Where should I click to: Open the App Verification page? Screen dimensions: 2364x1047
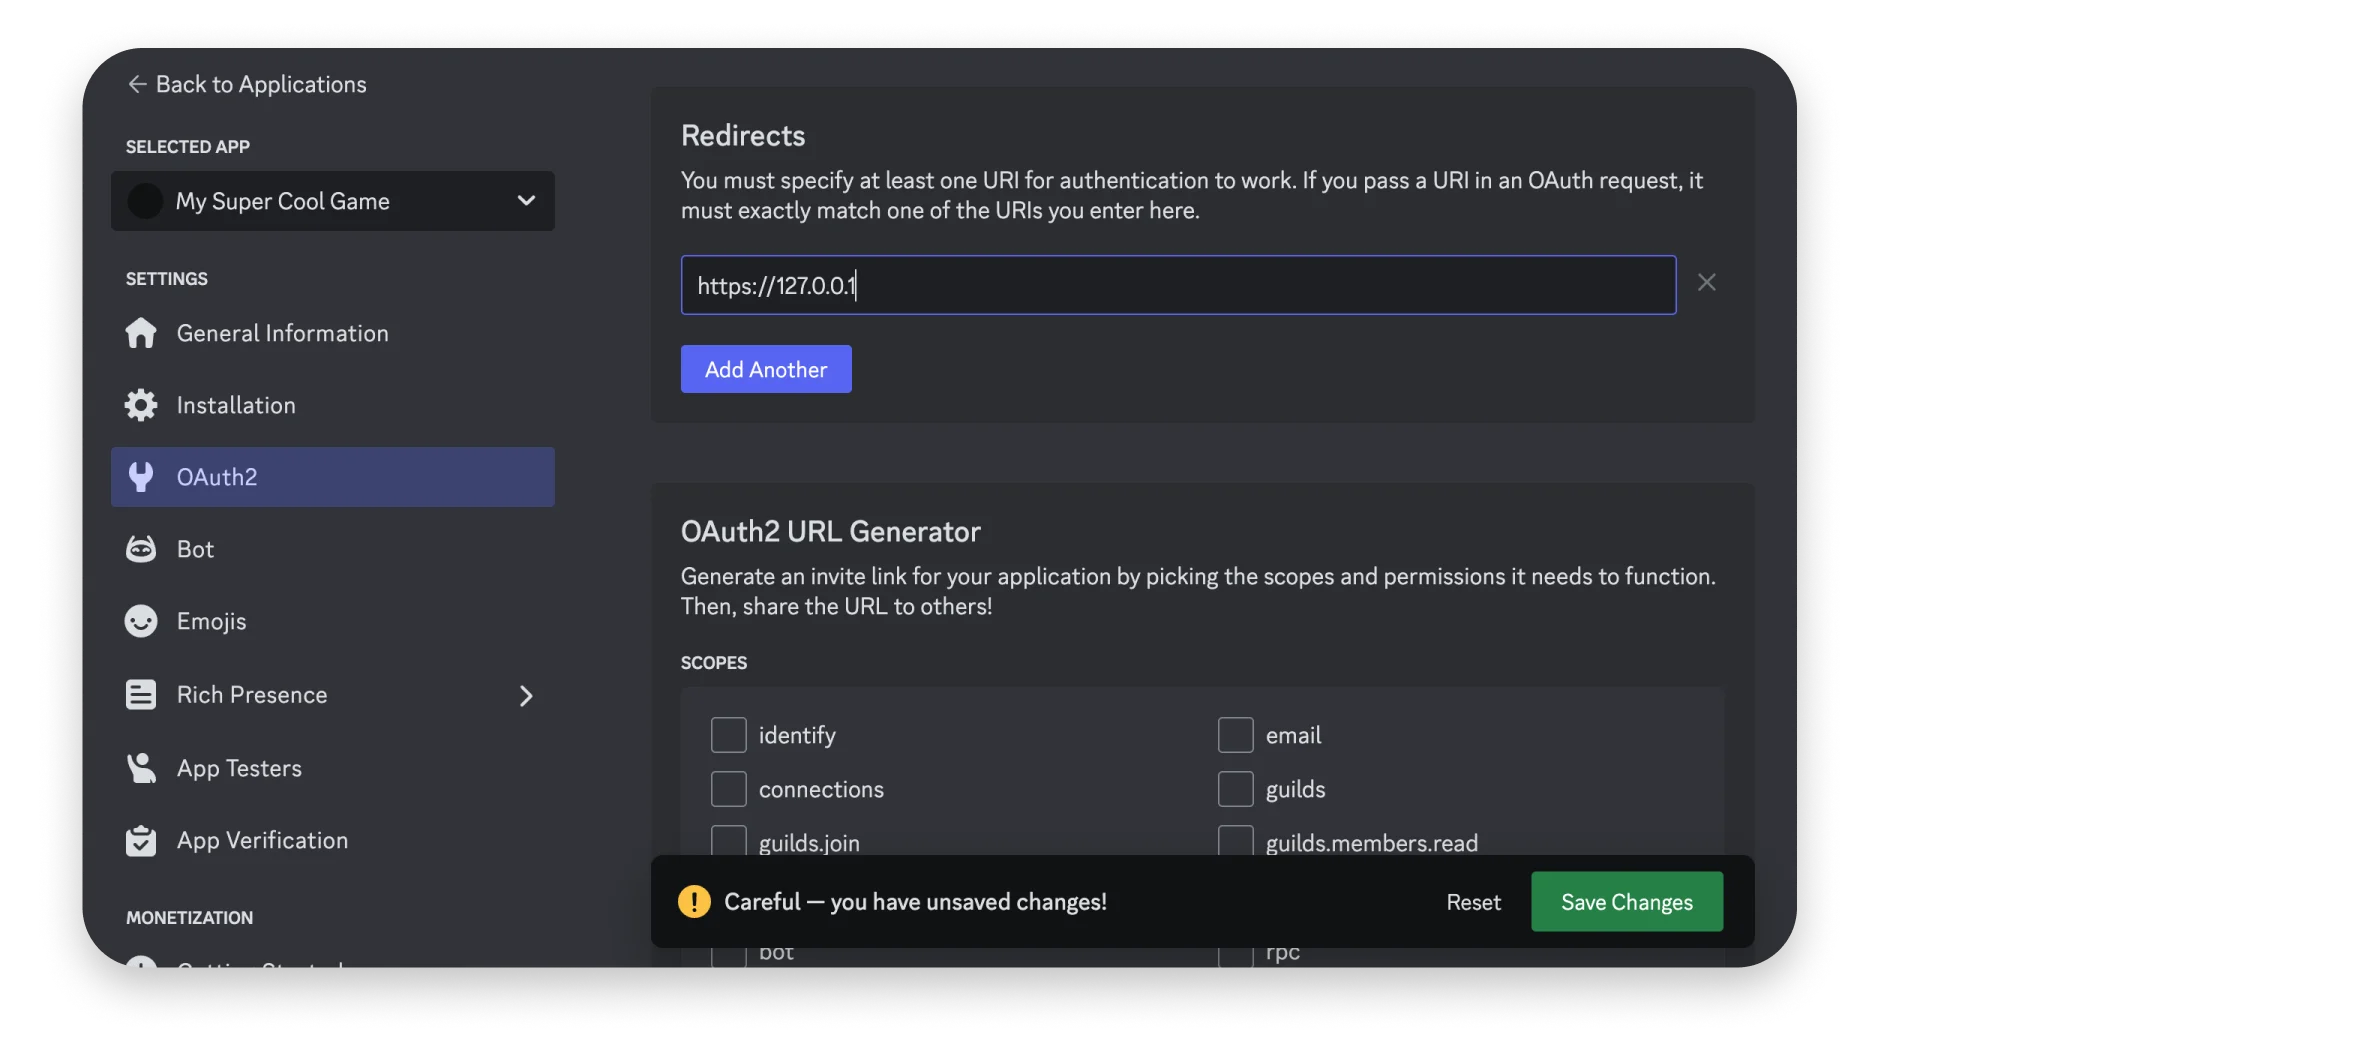[x=333, y=841]
